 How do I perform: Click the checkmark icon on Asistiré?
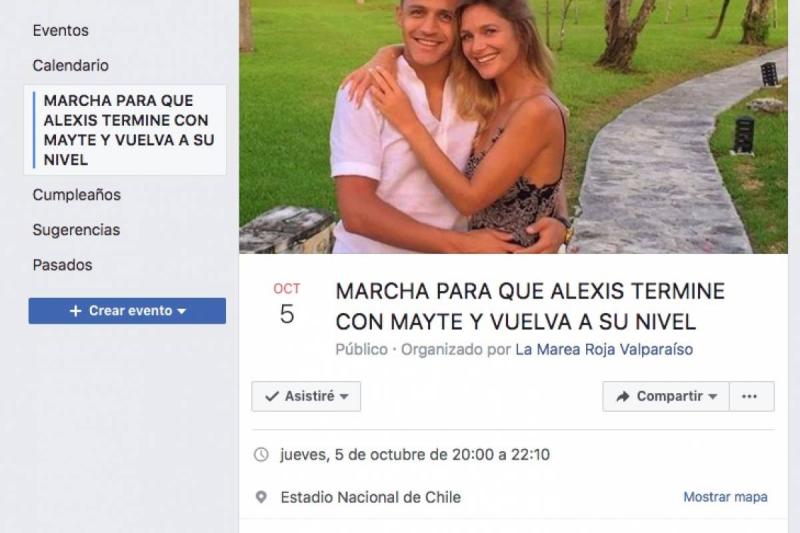pyautogui.click(x=272, y=396)
